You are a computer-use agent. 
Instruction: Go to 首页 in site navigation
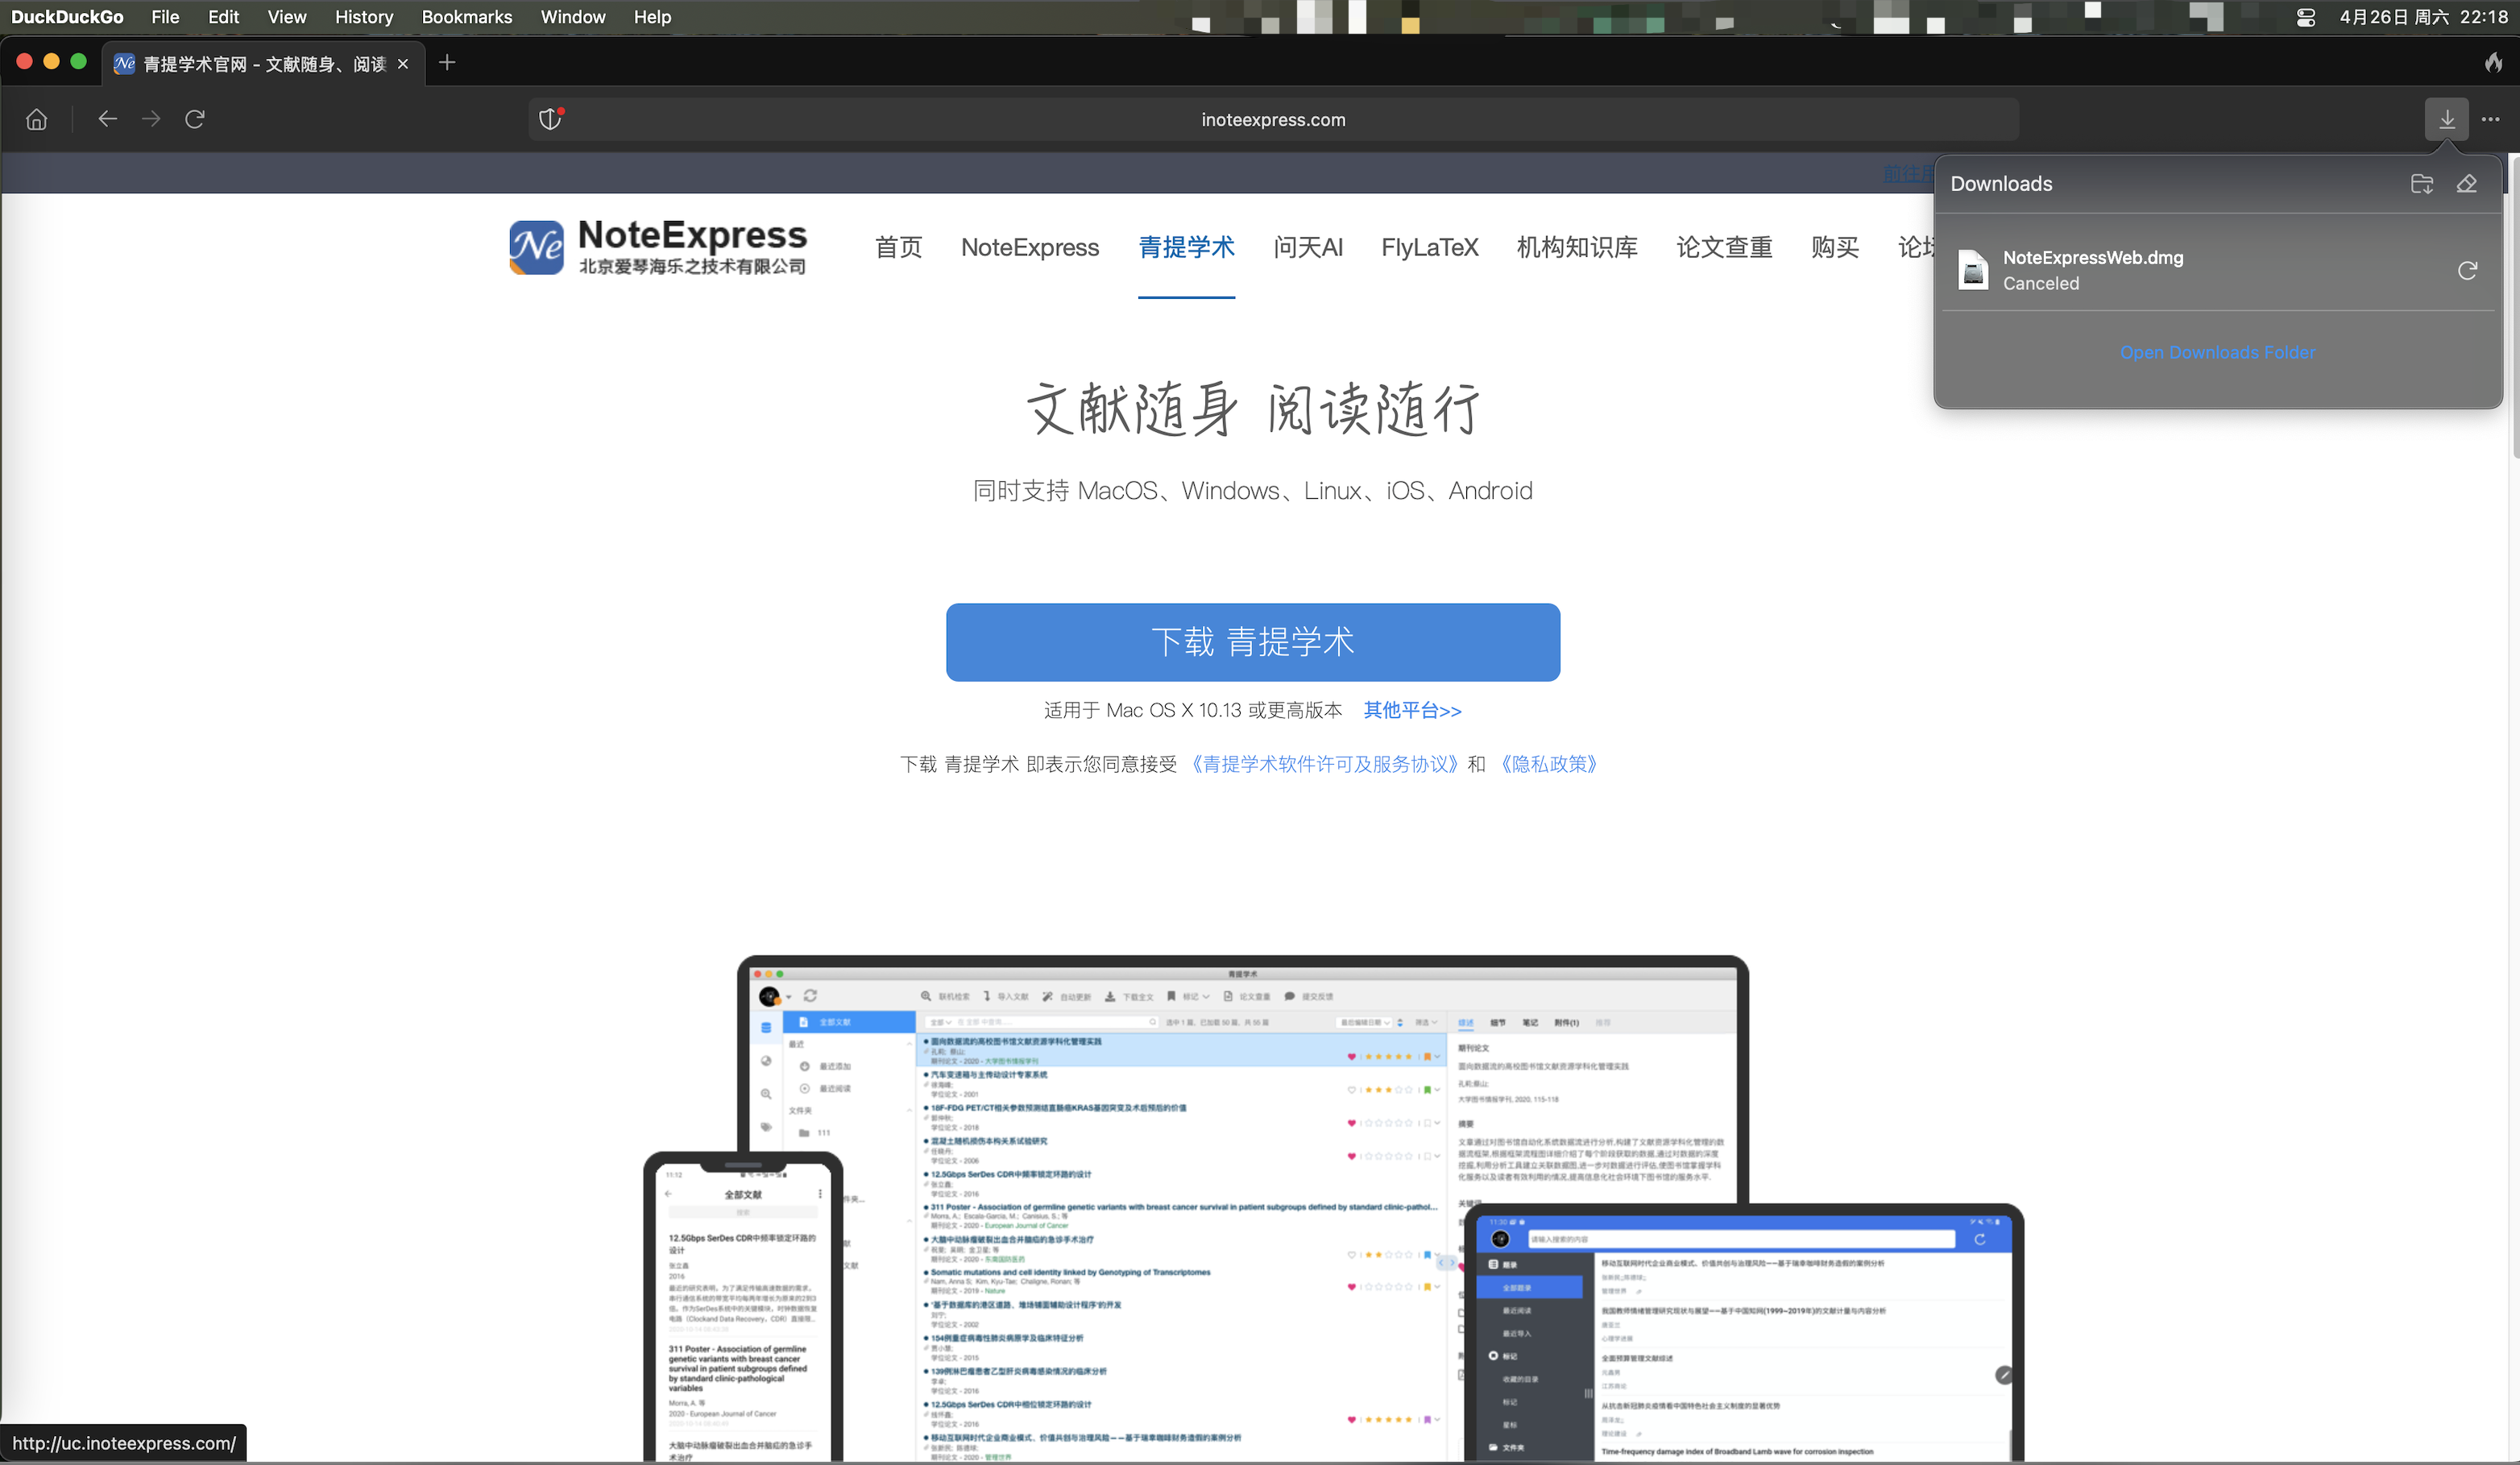[898, 247]
